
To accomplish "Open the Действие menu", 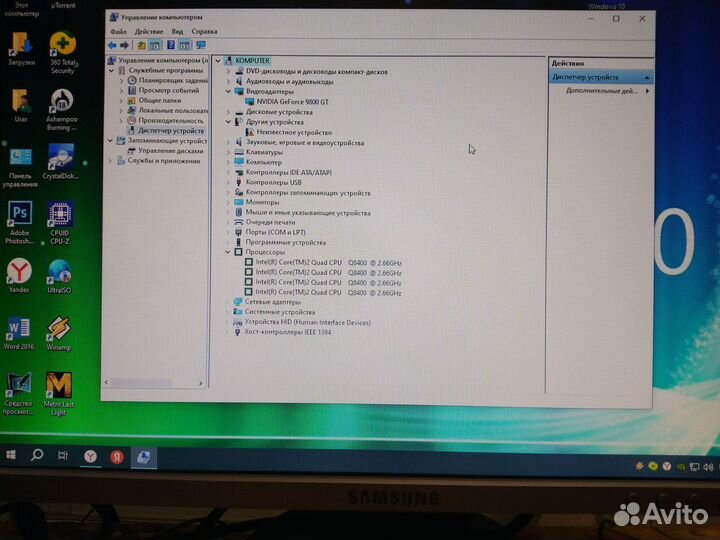I will (149, 32).
